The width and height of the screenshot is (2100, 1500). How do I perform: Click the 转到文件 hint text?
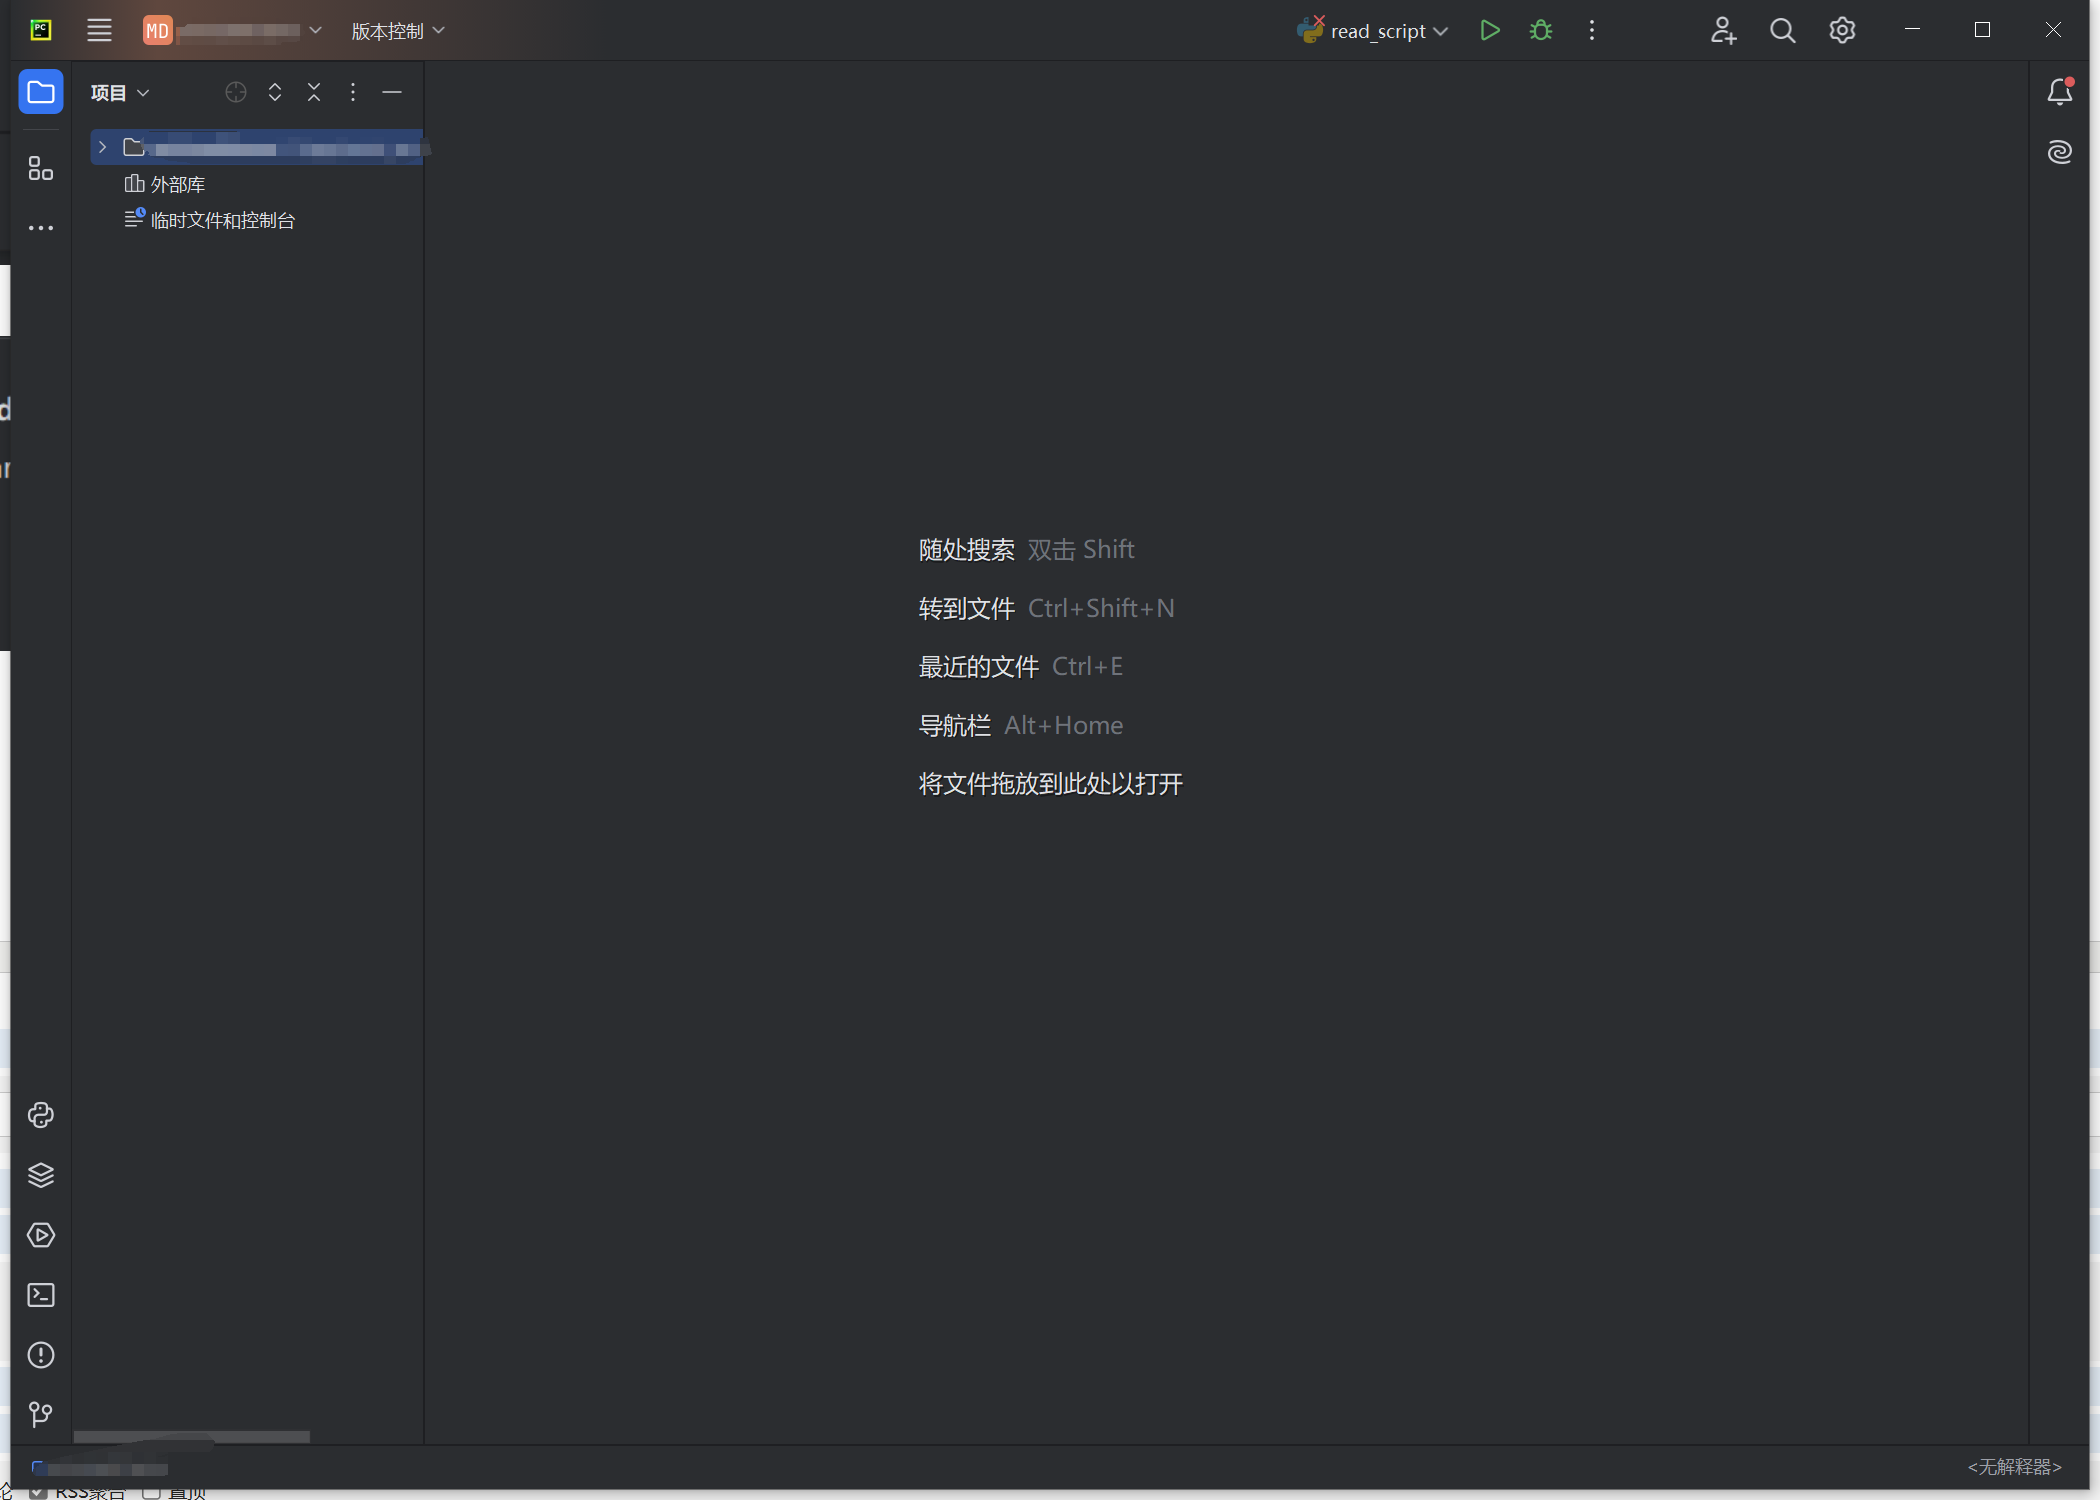(x=967, y=608)
